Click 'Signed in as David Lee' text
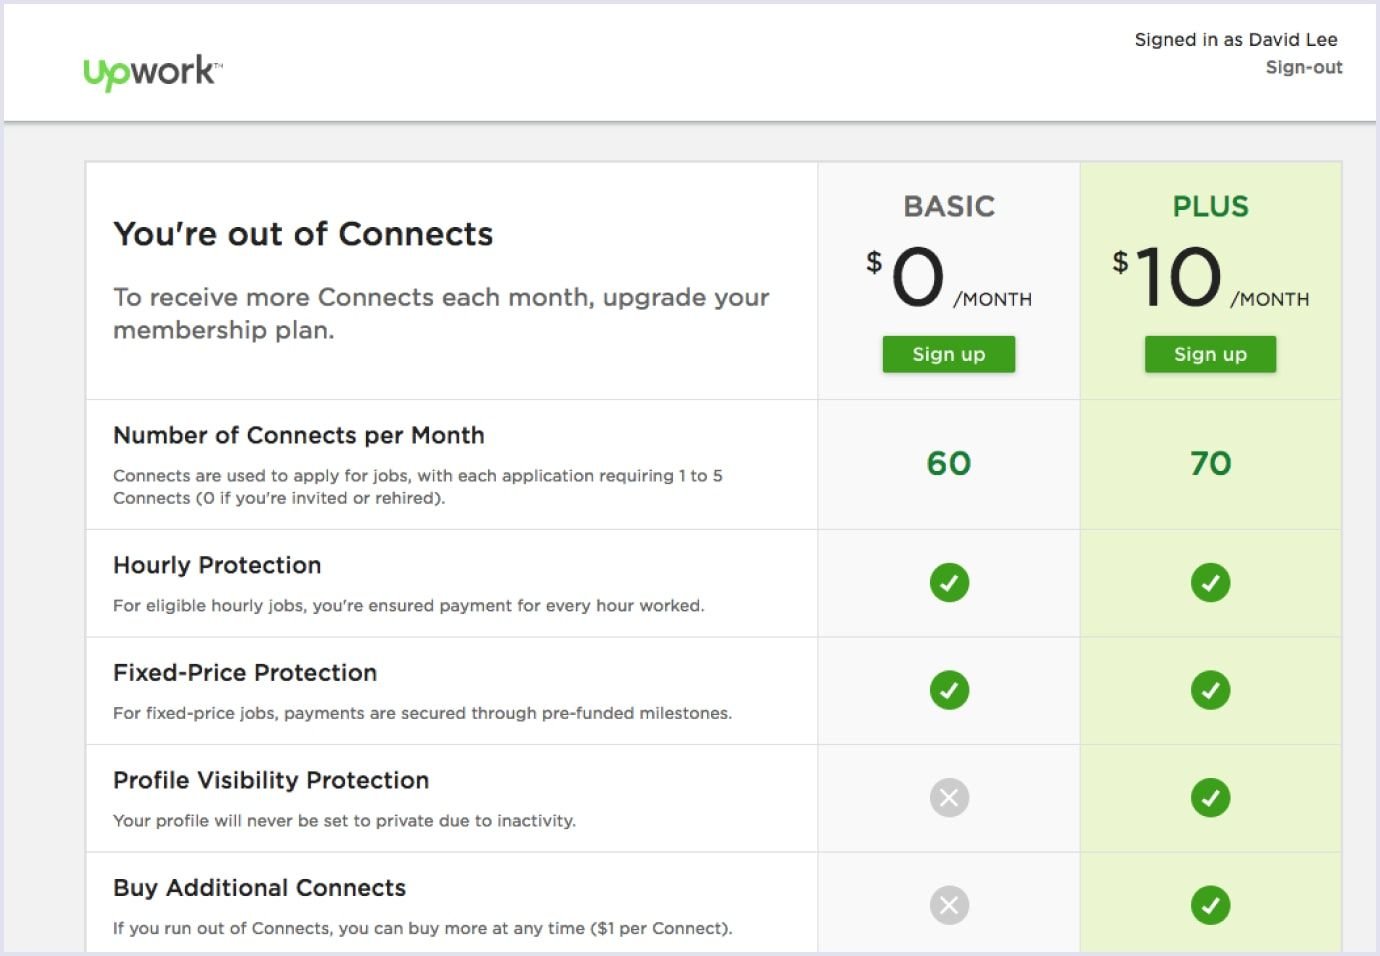1380x956 pixels. pyautogui.click(x=1236, y=40)
